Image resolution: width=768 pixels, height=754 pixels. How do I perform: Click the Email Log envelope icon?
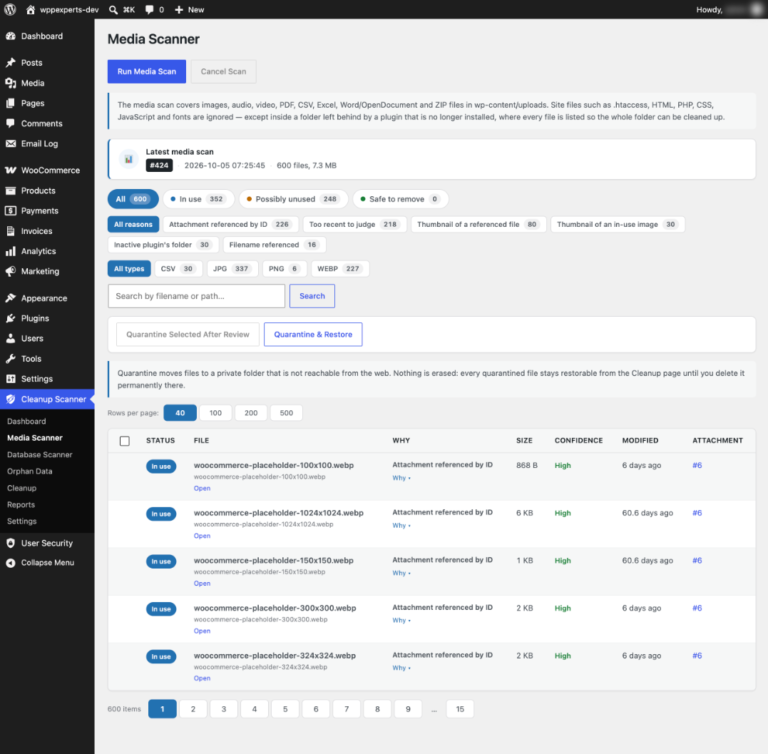point(11,144)
